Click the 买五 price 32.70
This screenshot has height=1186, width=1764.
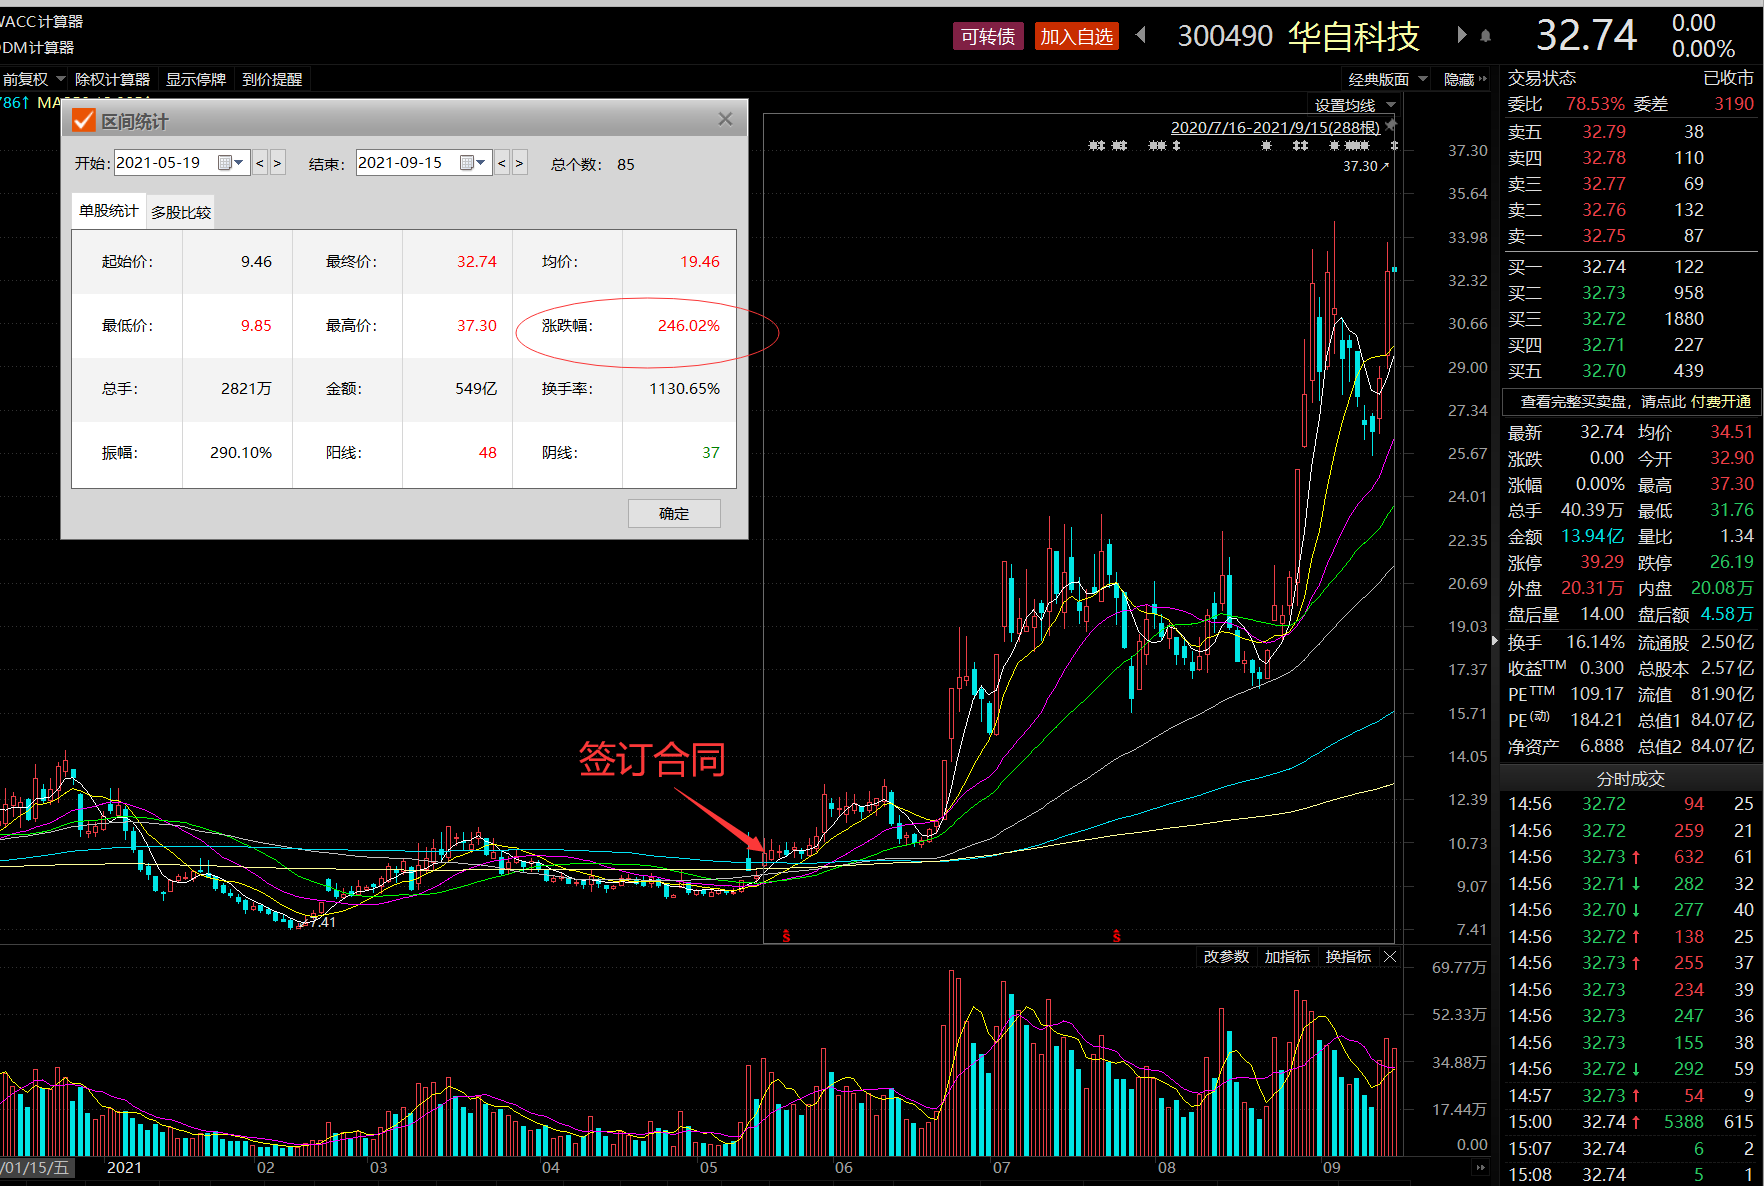tap(1604, 371)
